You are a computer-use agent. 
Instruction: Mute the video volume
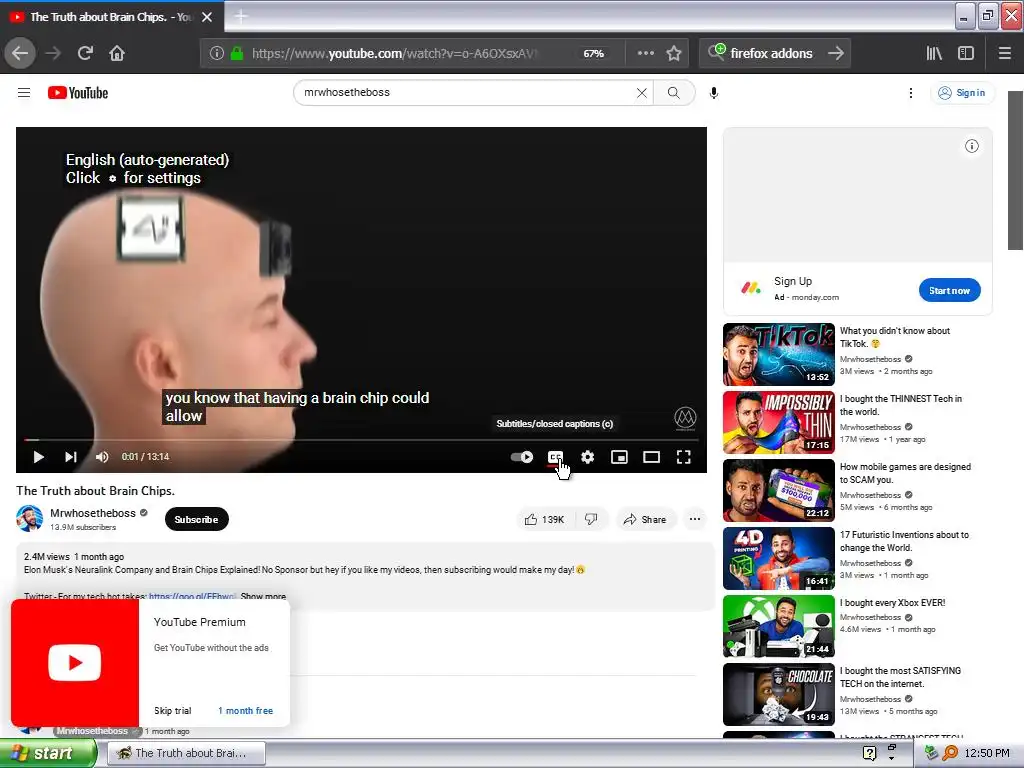(102, 457)
